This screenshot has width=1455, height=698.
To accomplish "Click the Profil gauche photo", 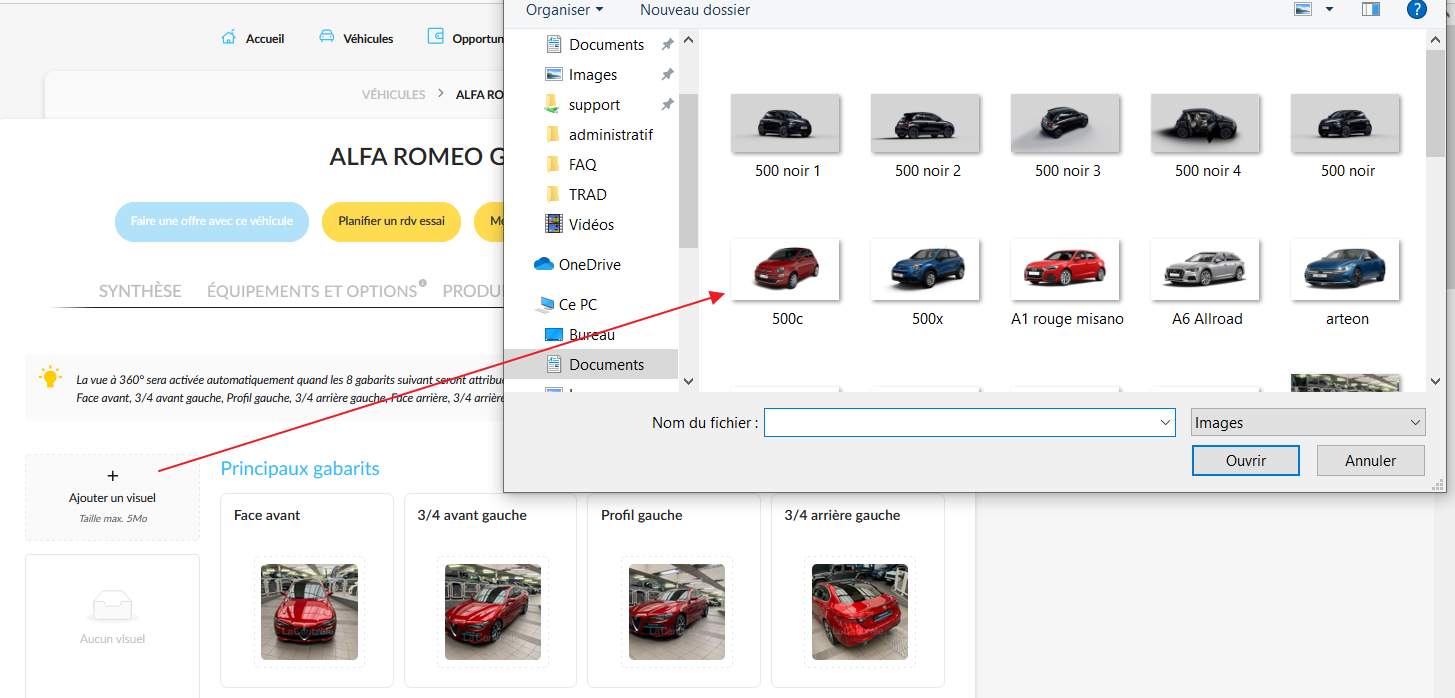I will pyautogui.click(x=677, y=612).
